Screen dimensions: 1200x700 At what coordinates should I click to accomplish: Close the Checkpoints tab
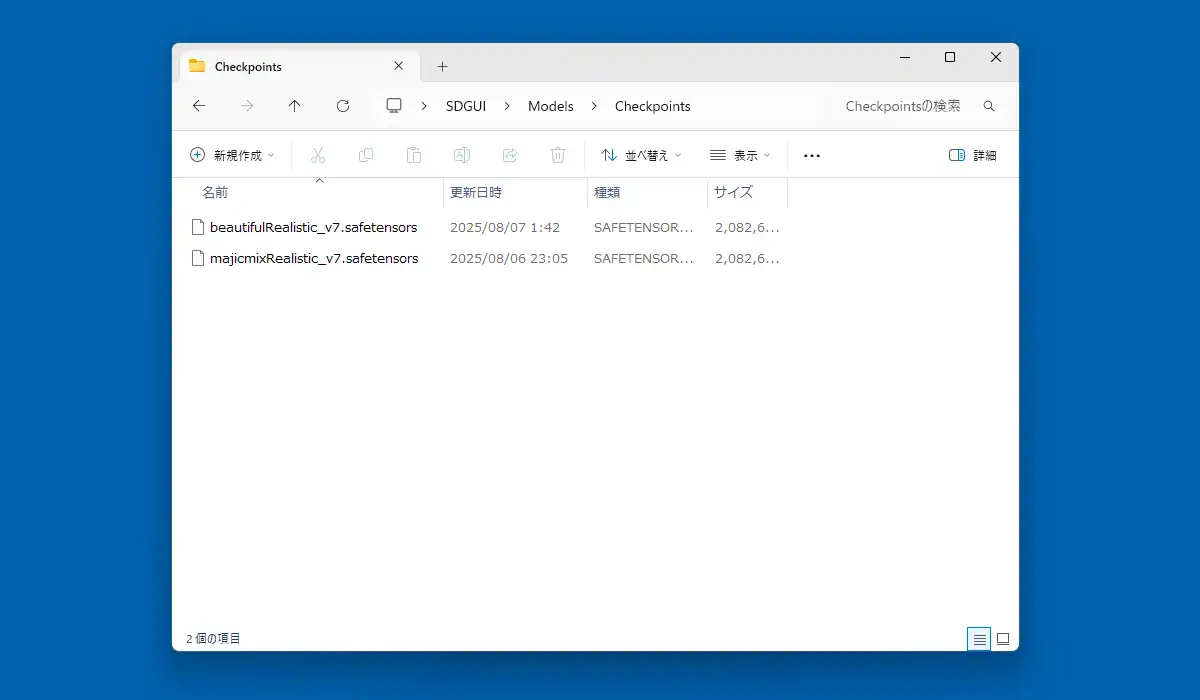point(398,66)
